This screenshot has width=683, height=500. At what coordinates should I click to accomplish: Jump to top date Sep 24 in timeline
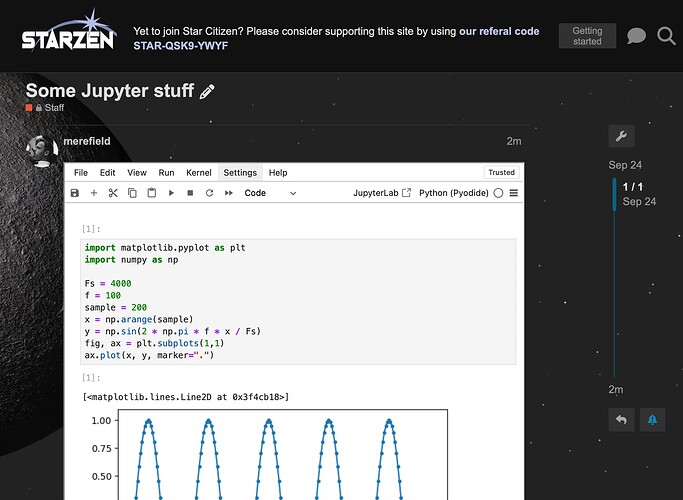click(x=625, y=165)
